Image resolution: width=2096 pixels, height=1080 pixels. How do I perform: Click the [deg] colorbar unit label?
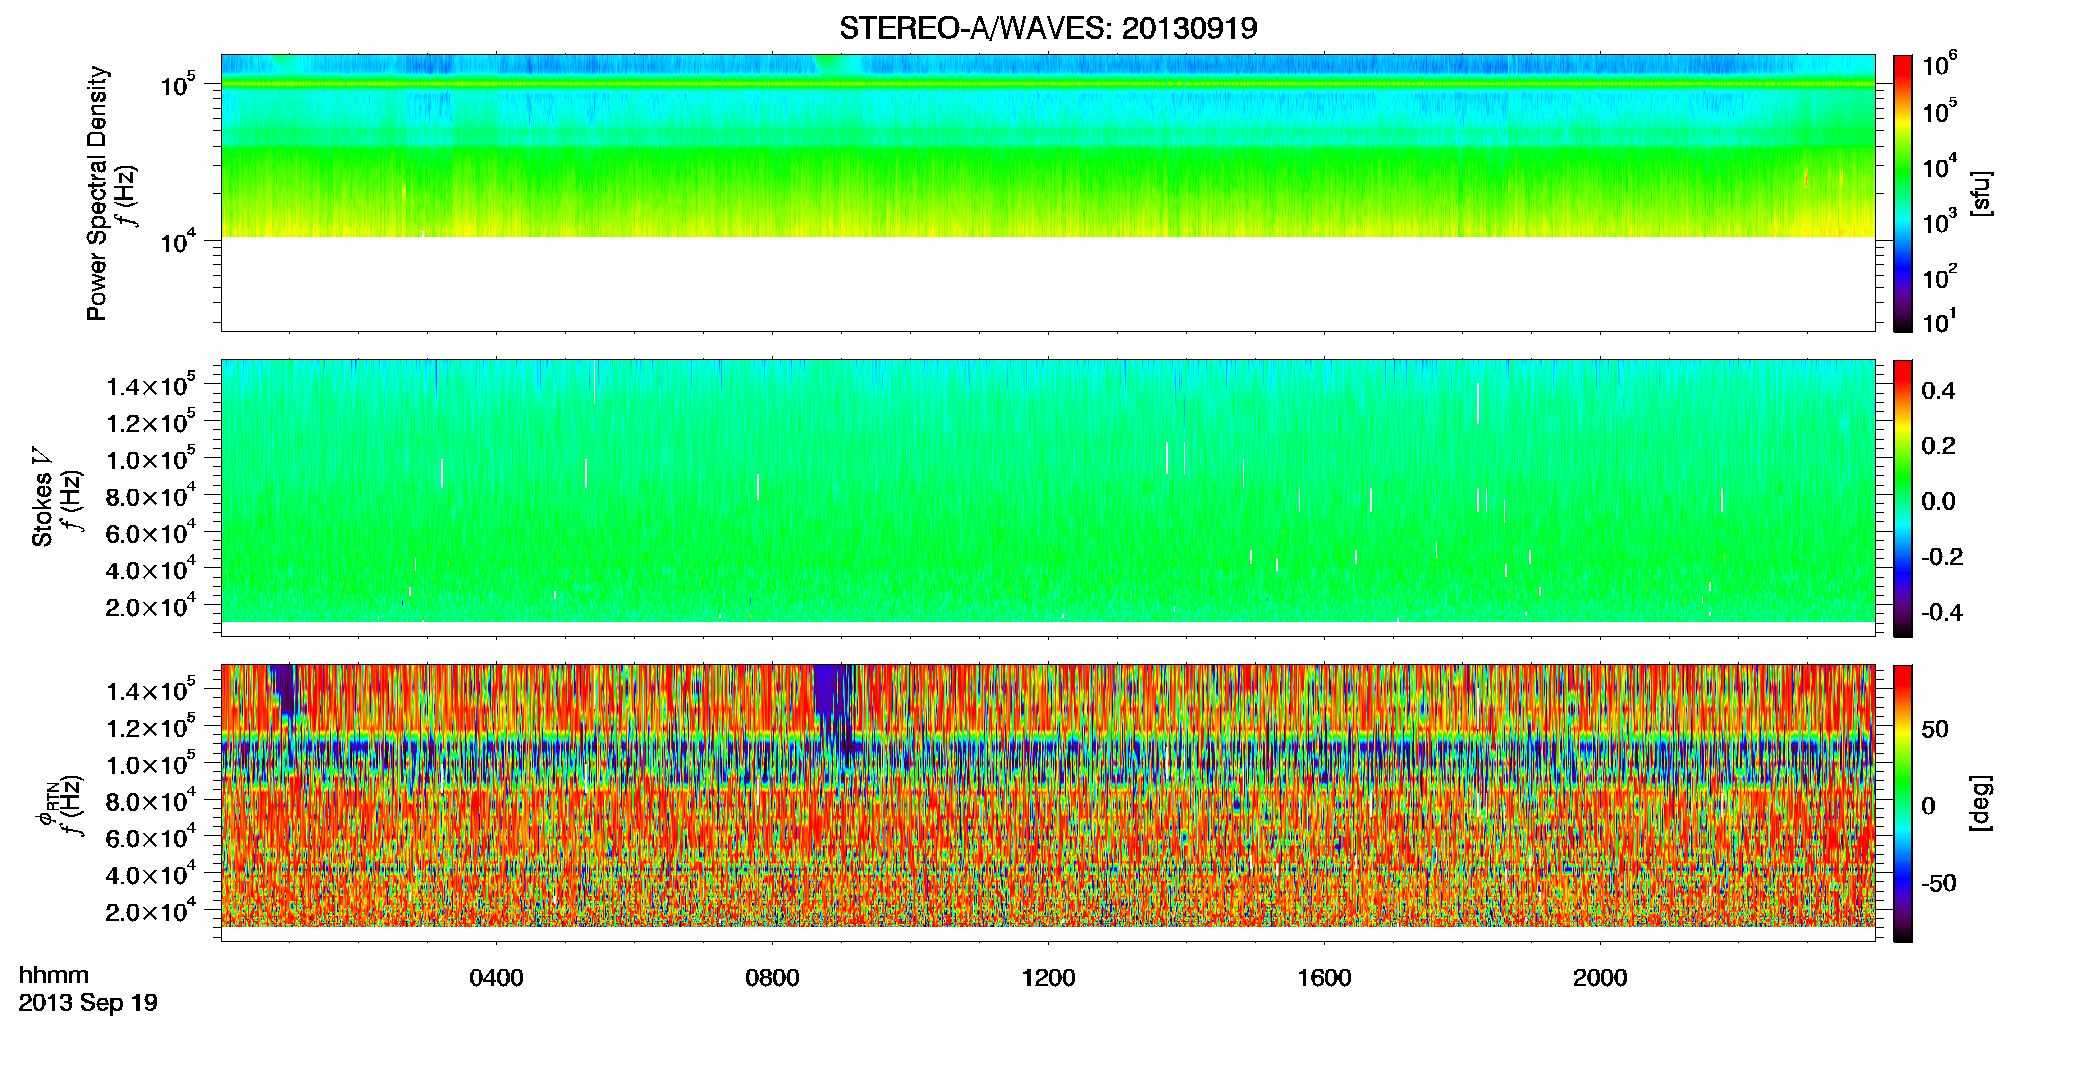point(1981,803)
